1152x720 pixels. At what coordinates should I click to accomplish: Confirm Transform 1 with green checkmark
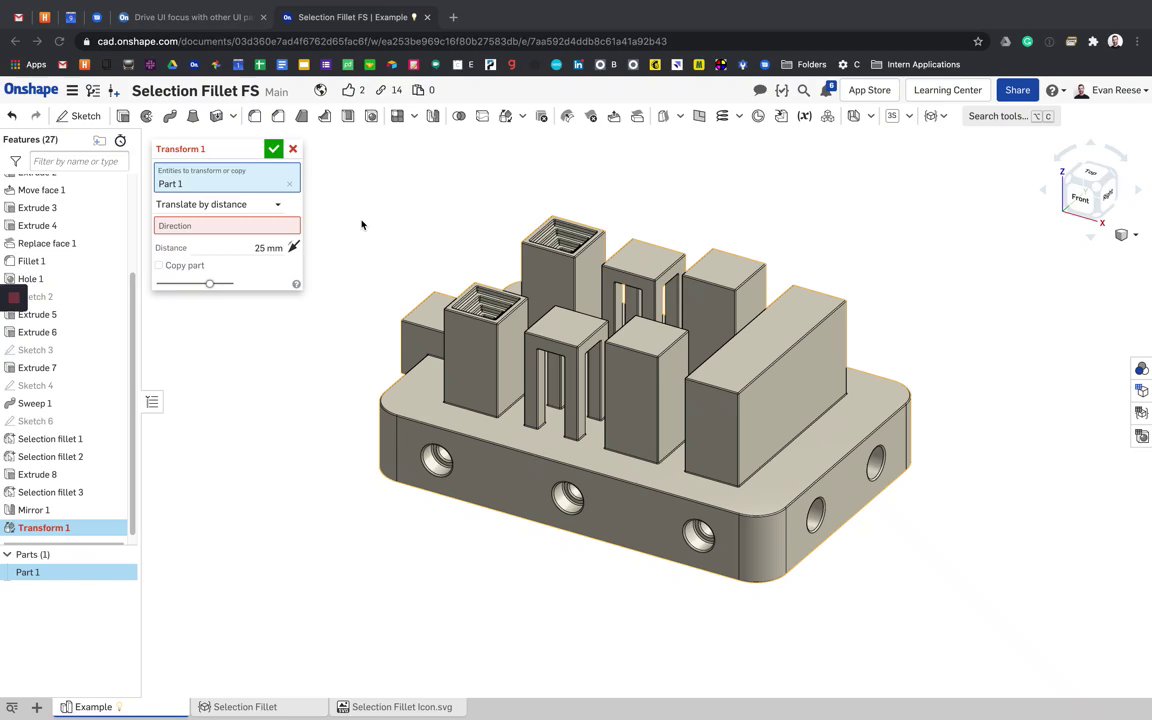pyautogui.click(x=273, y=149)
